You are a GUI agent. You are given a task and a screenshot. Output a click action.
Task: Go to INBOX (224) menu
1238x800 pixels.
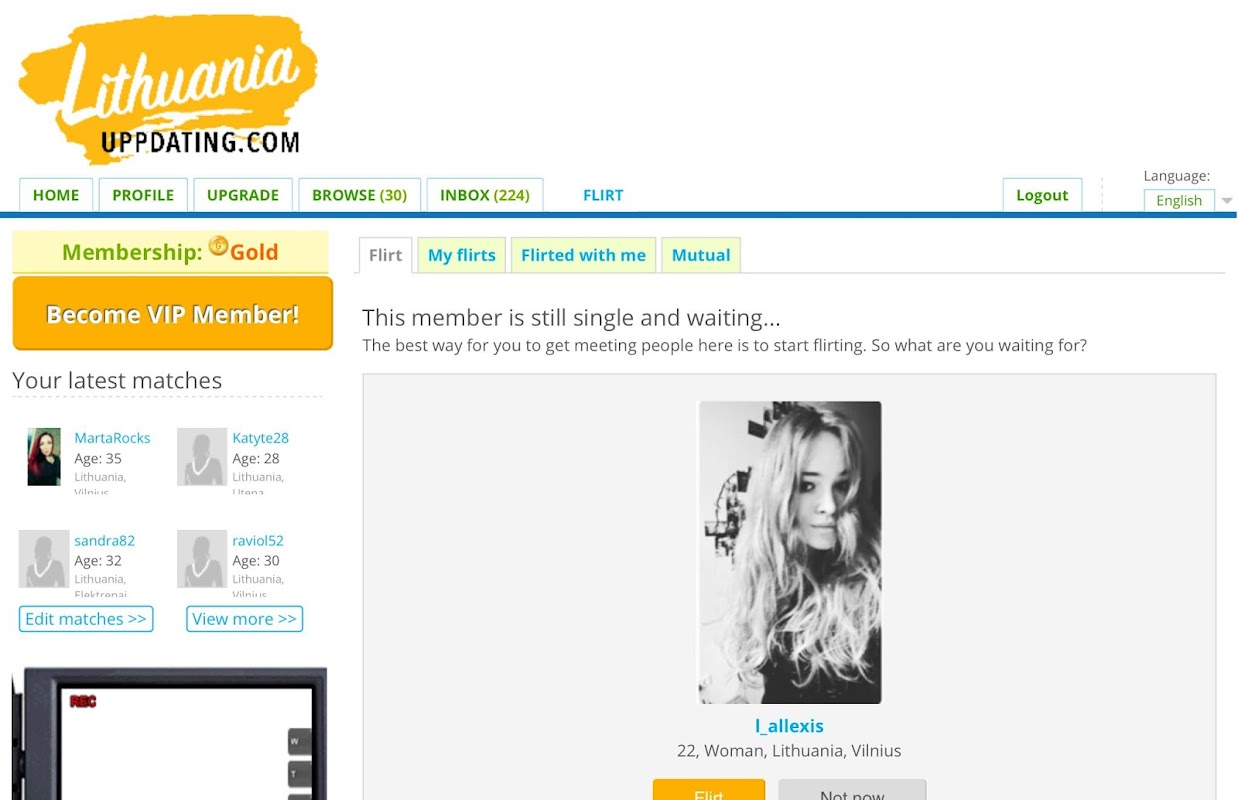click(485, 195)
